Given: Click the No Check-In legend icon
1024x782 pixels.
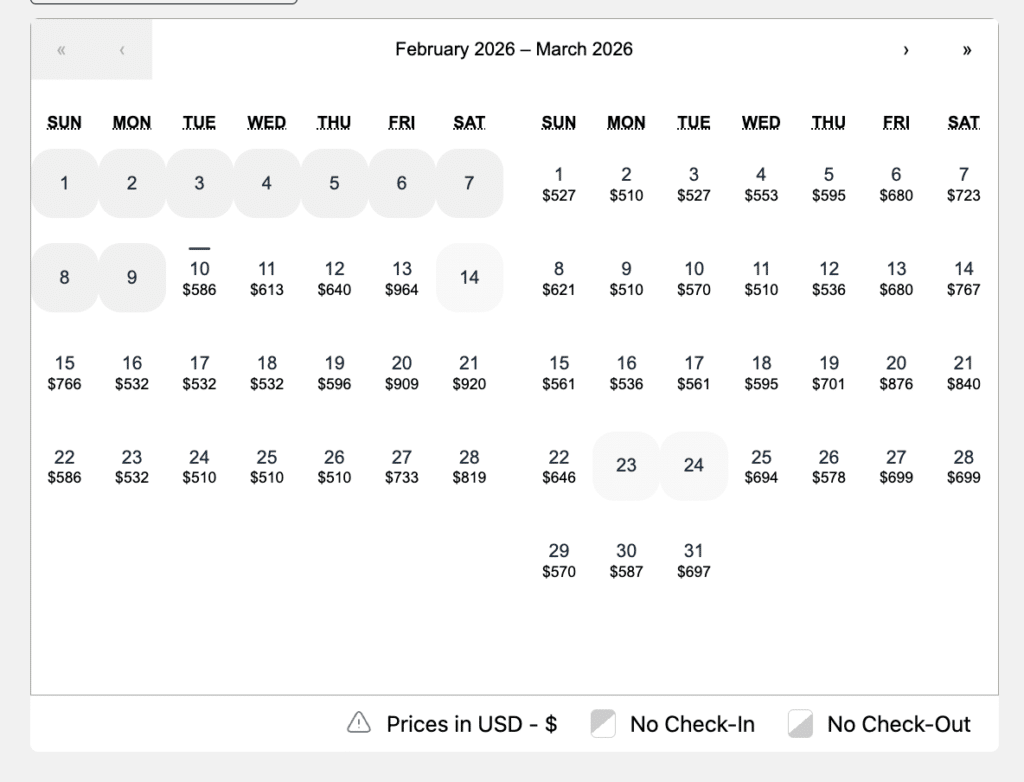Looking at the screenshot, I should [603, 723].
